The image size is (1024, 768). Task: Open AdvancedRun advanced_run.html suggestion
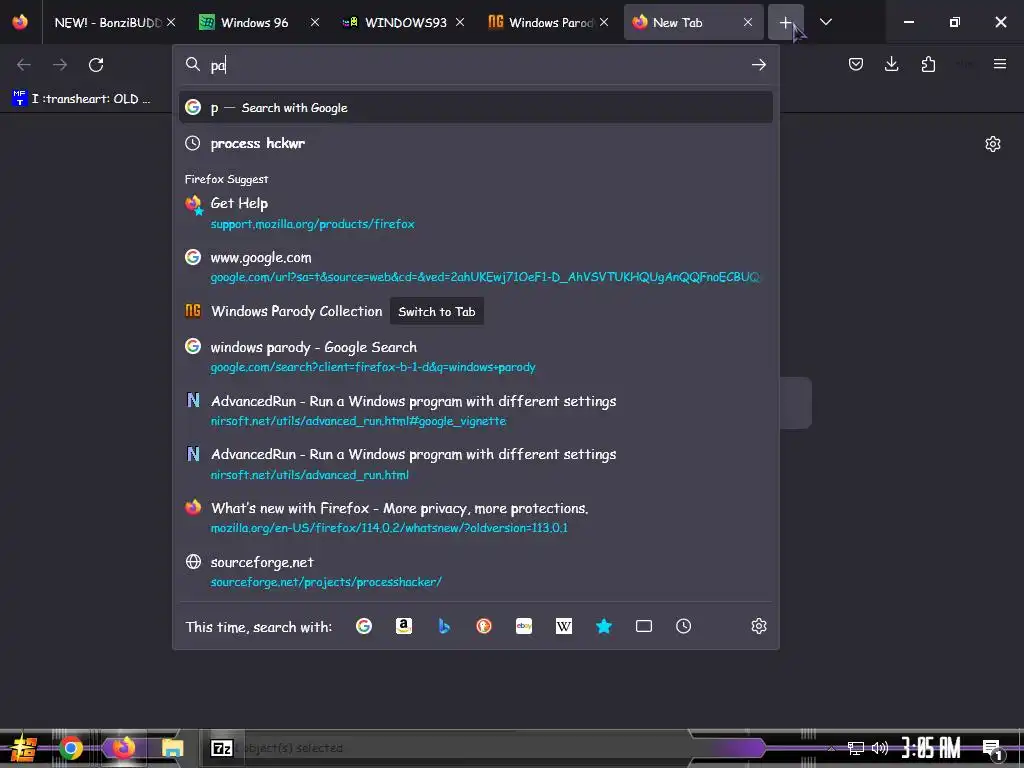[475, 464]
